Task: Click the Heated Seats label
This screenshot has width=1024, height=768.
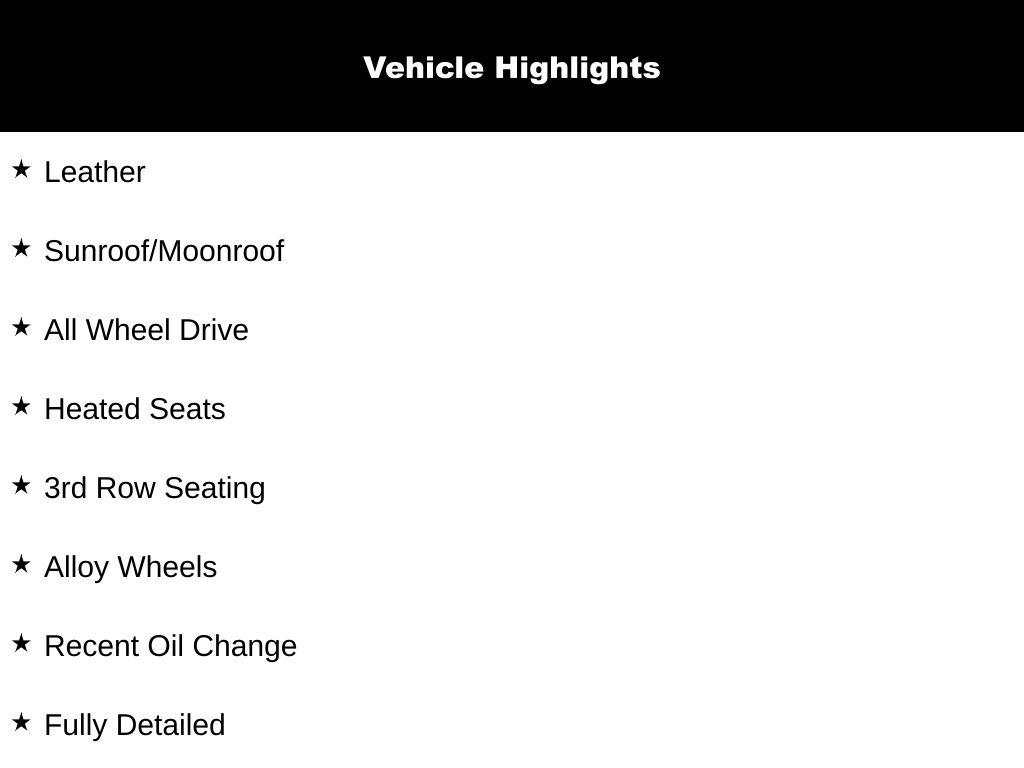Action: point(135,409)
